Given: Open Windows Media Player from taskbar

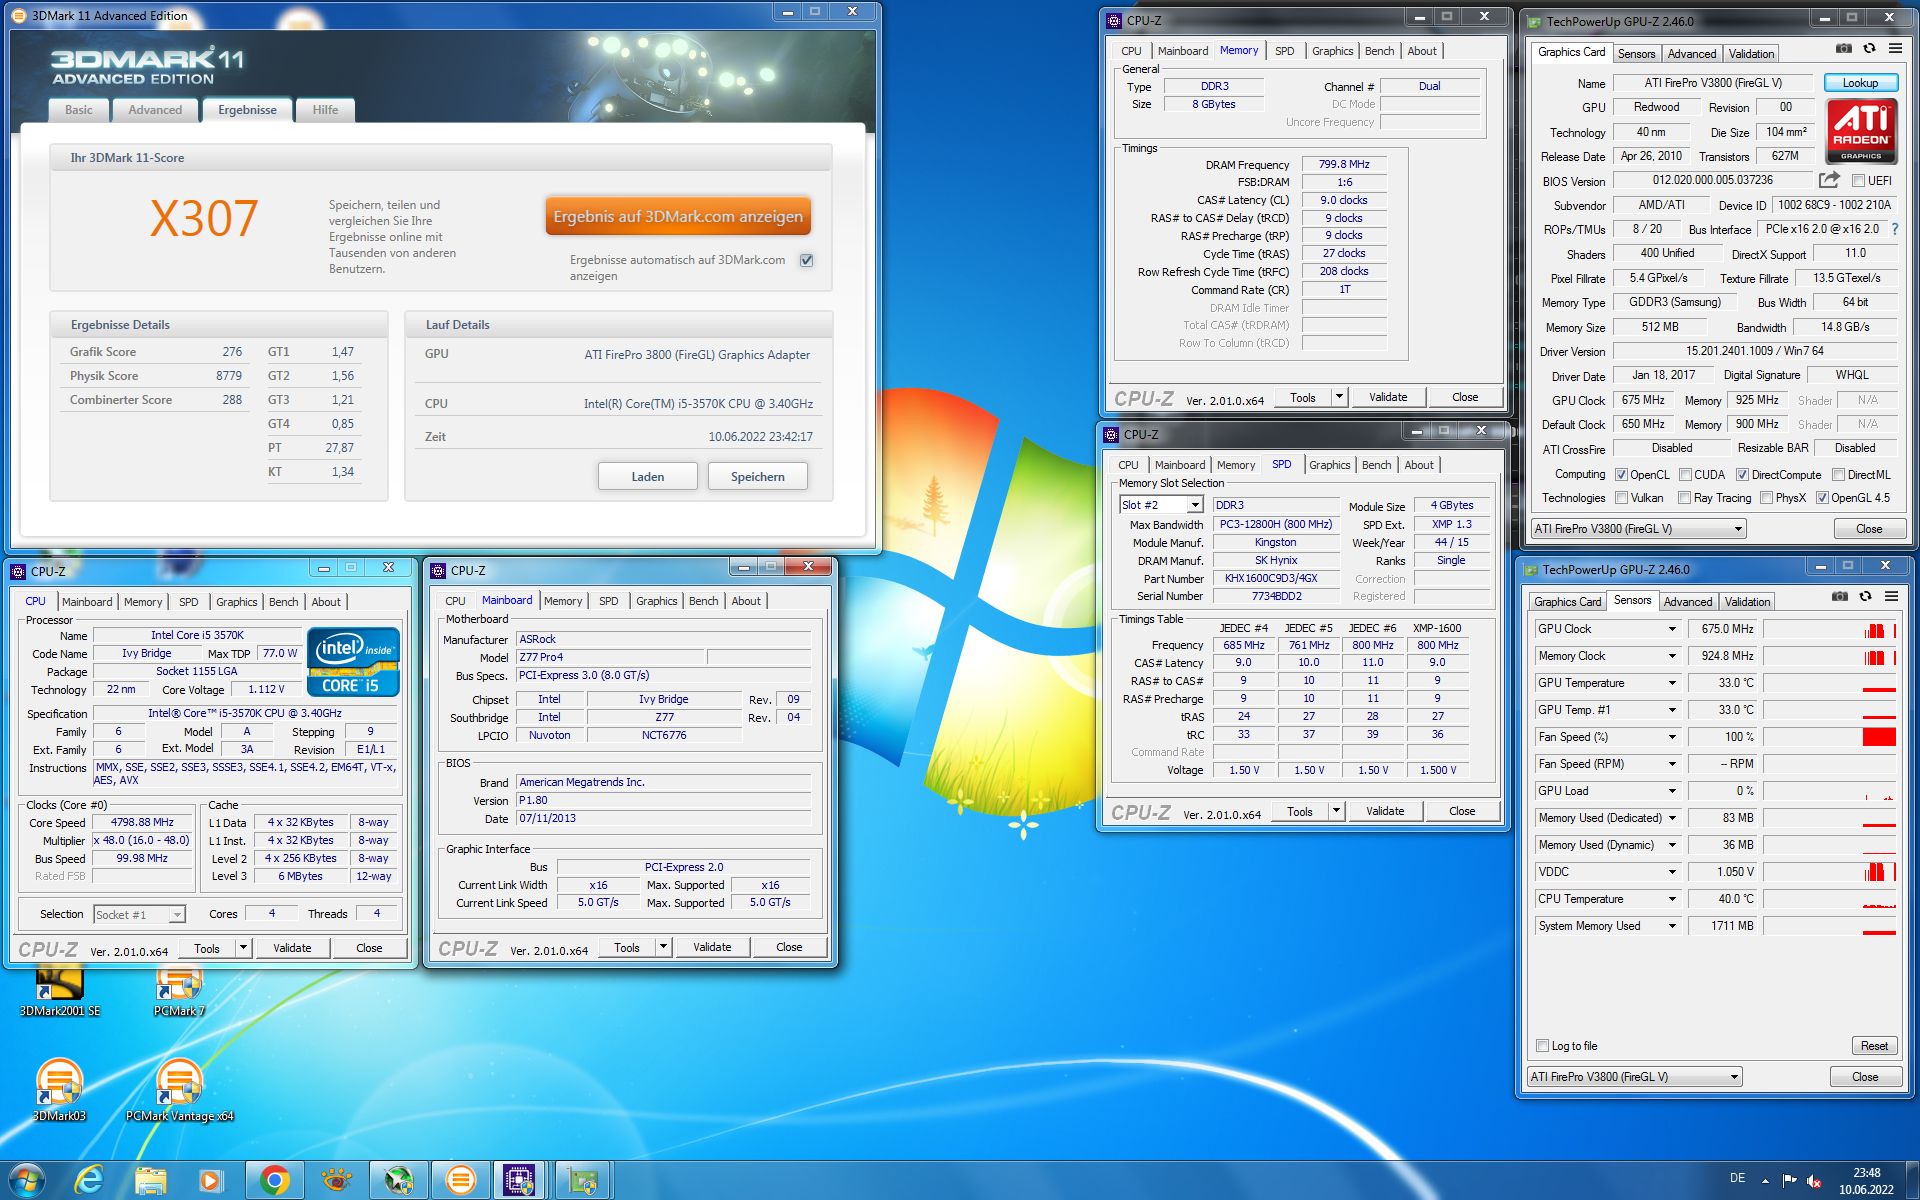Looking at the screenshot, I should 210,1181.
